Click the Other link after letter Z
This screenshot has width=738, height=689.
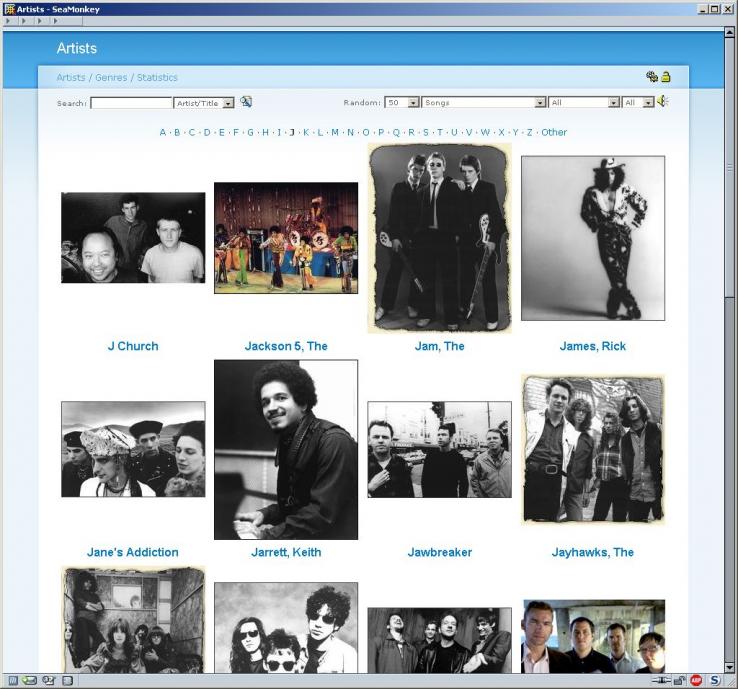tap(554, 133)
